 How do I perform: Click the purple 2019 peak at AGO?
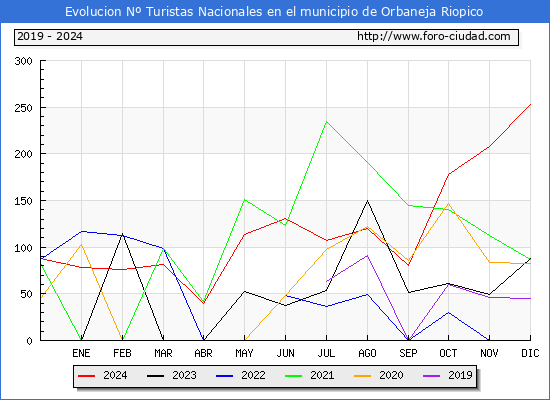[367, 255]
